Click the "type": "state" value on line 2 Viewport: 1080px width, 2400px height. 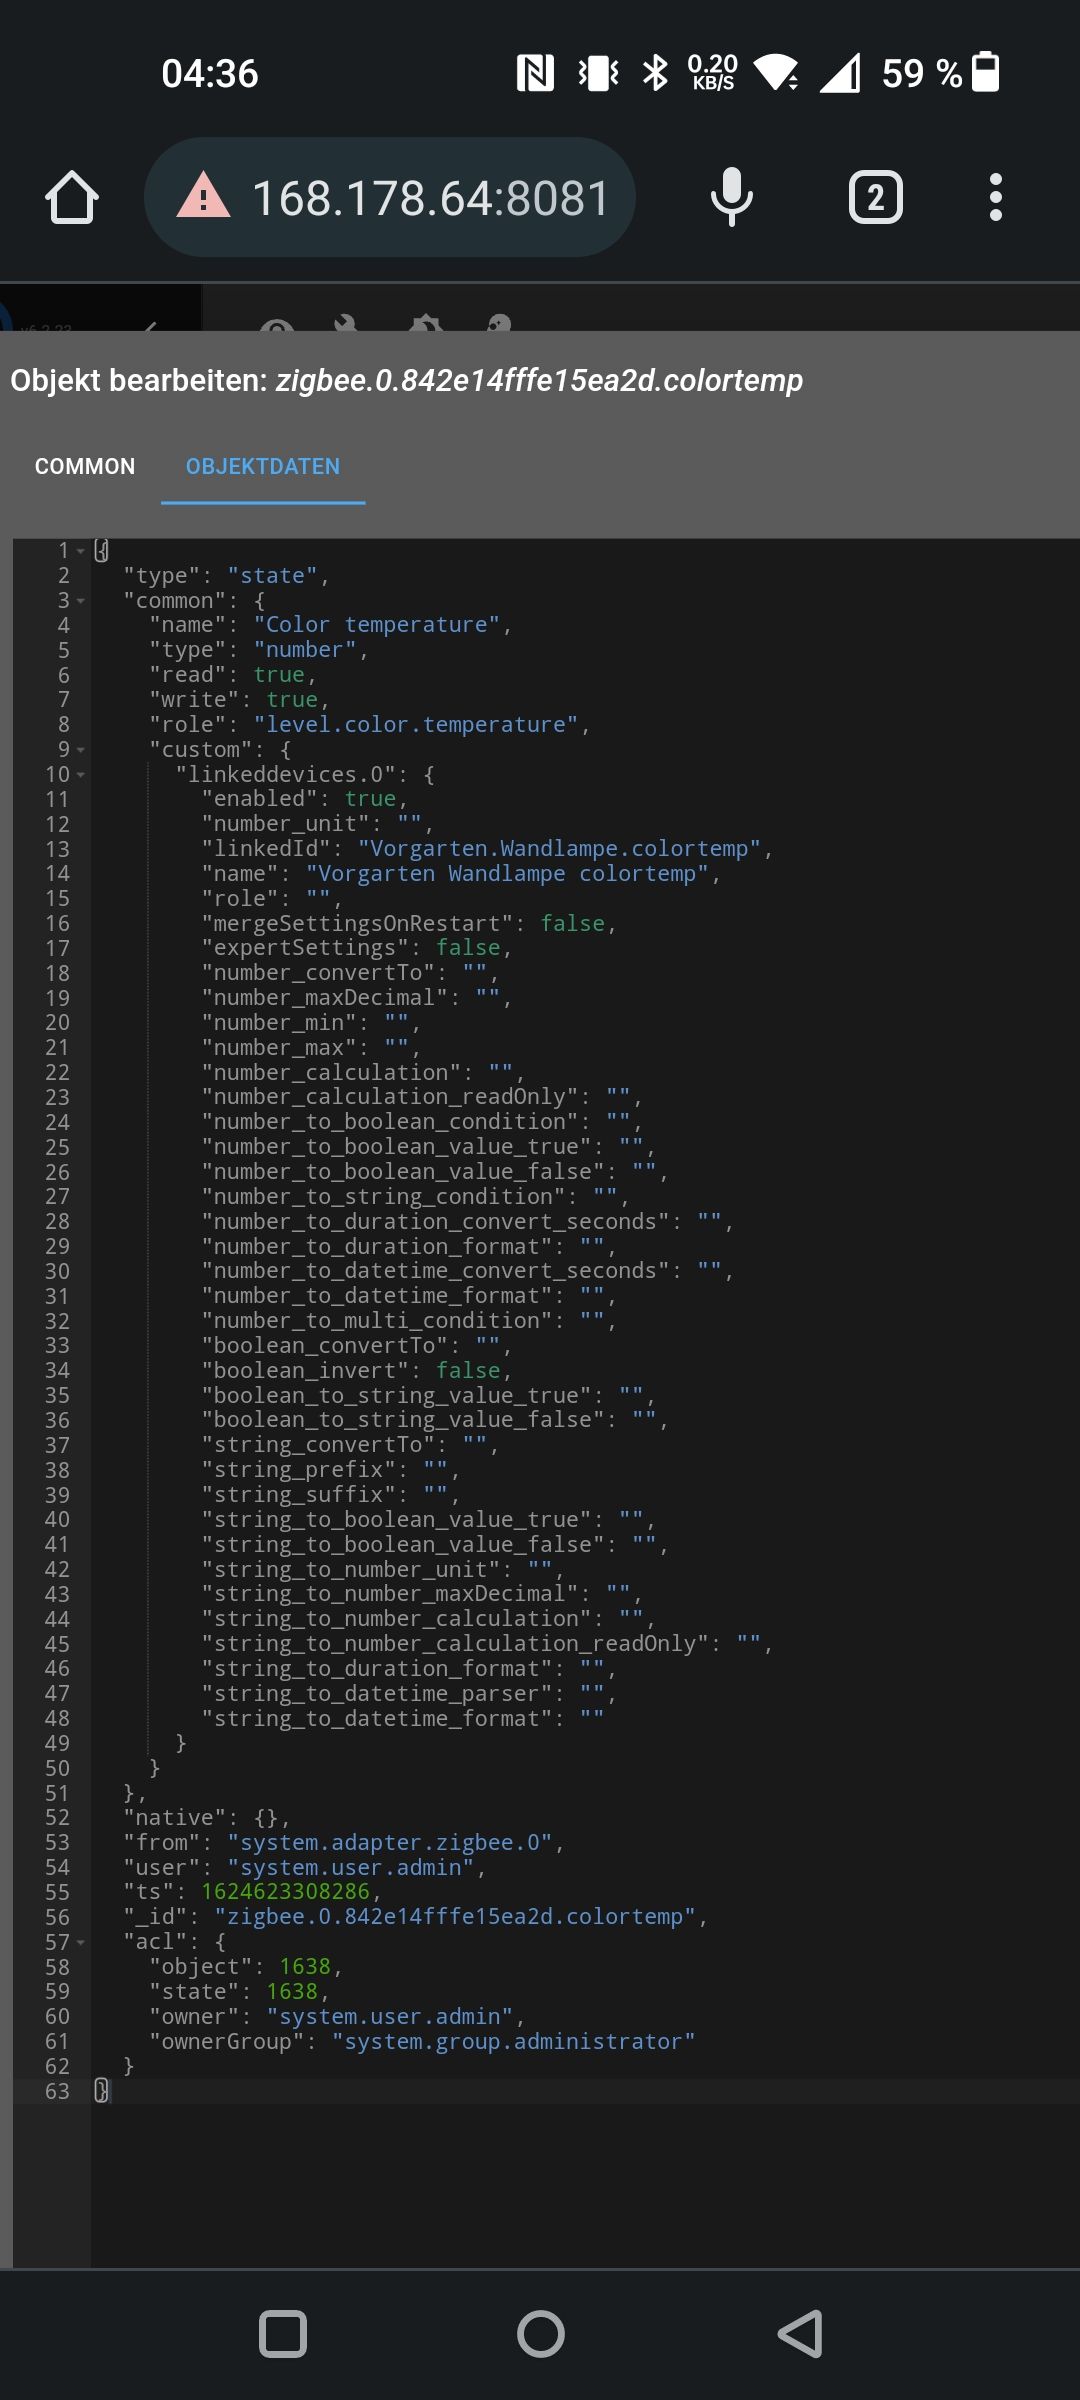coord(272,576)
